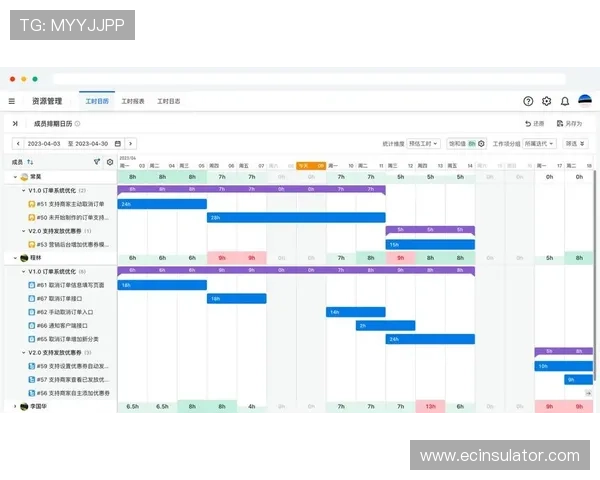Switch to the 工时日历 tab
Screen dimensions: 600x480
click(97, 101)
